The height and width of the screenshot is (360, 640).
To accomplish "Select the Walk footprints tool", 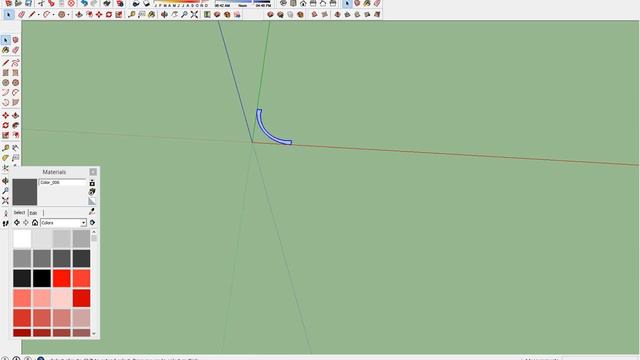I will point(5,223).
